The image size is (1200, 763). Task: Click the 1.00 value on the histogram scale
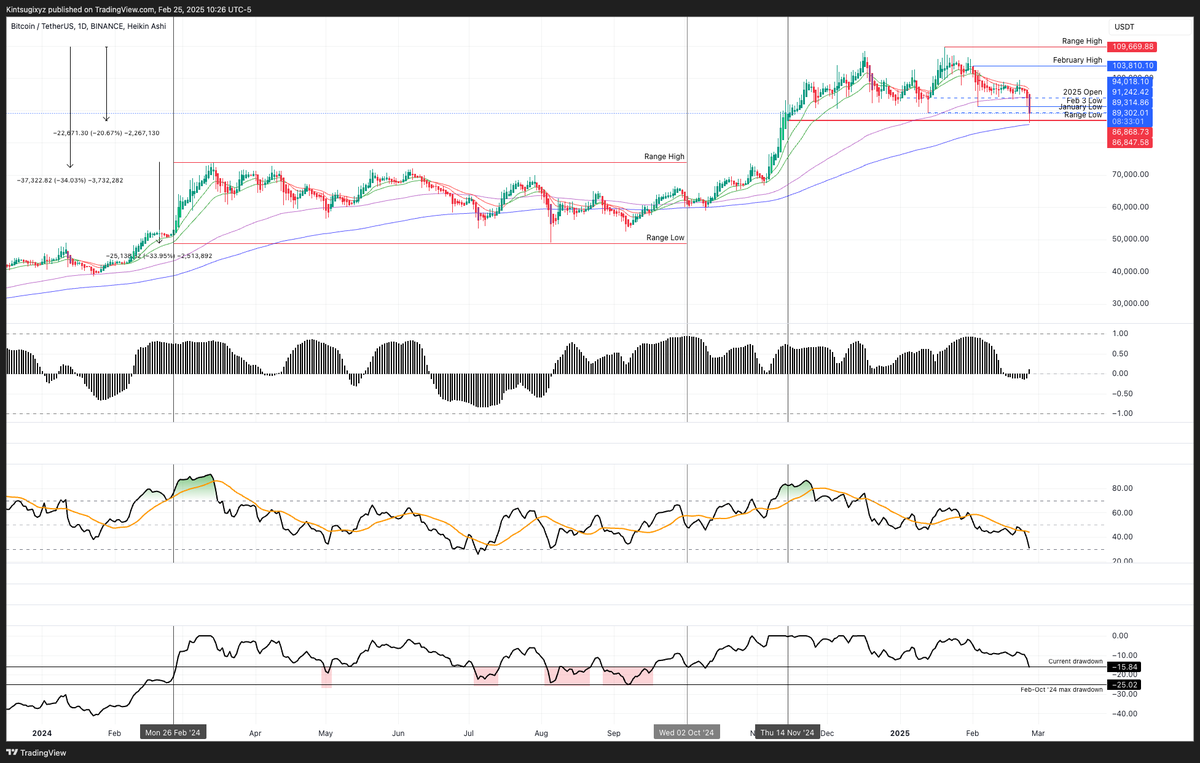click(1121, 333)
